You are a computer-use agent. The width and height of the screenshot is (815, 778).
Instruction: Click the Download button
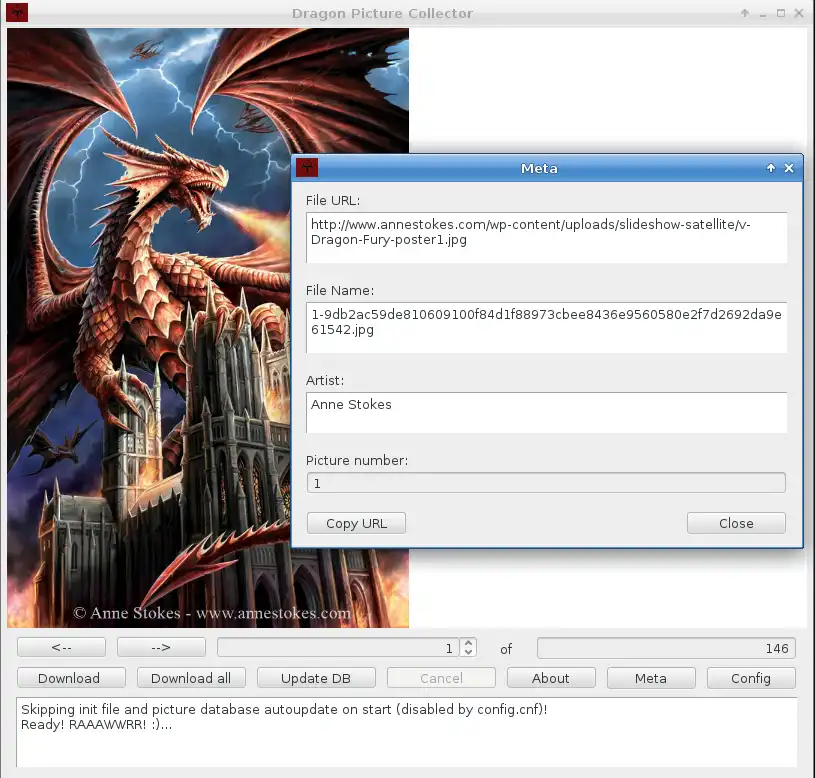pyautogui.click(x=71, y=678)
